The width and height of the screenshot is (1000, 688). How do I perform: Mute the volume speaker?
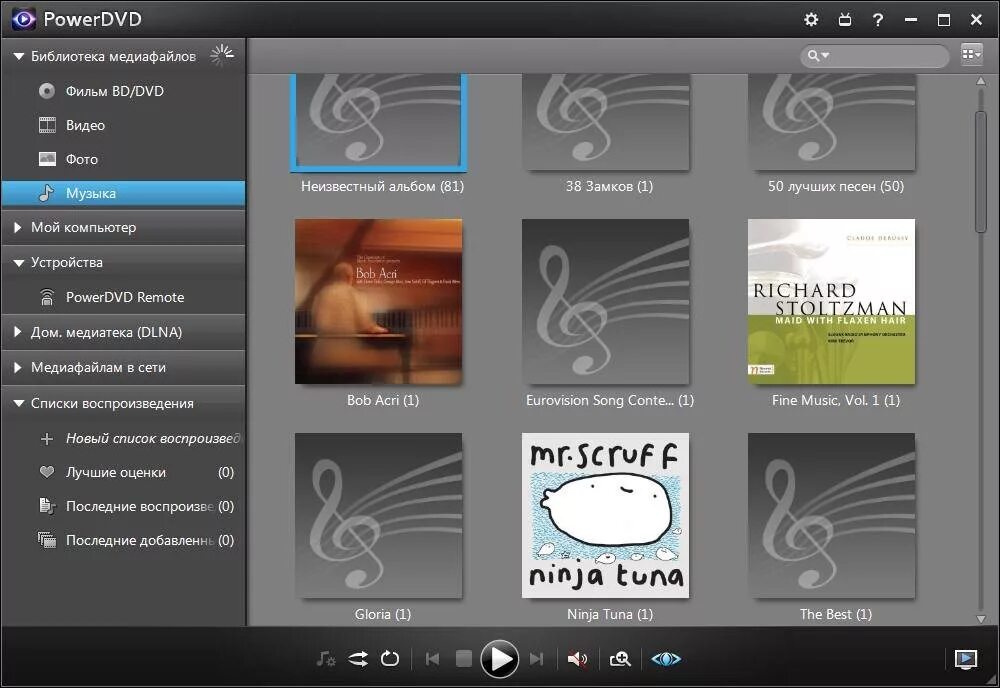(x=577, y=659)
